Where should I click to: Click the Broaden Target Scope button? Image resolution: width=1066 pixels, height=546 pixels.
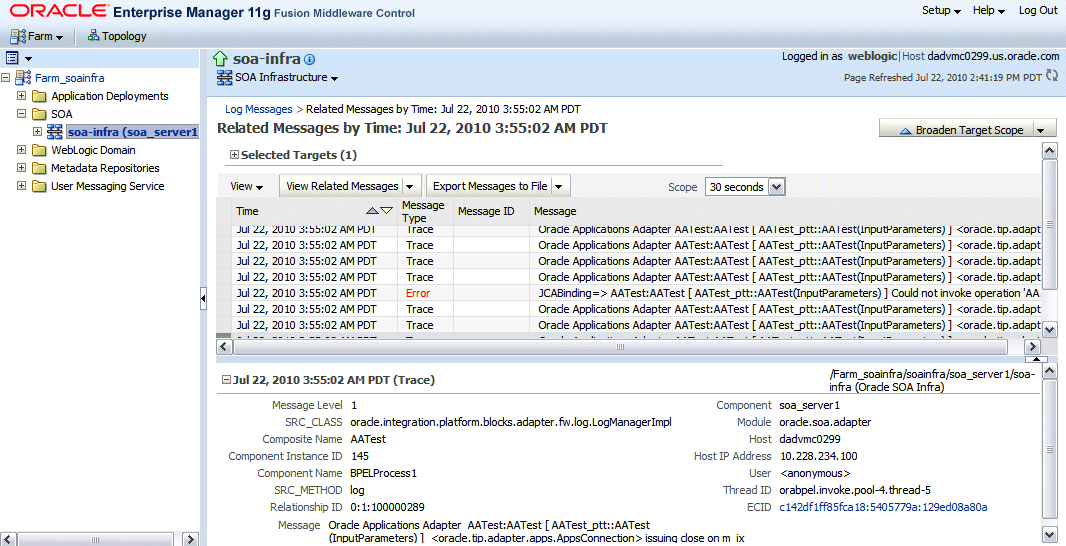click(961, 130)
